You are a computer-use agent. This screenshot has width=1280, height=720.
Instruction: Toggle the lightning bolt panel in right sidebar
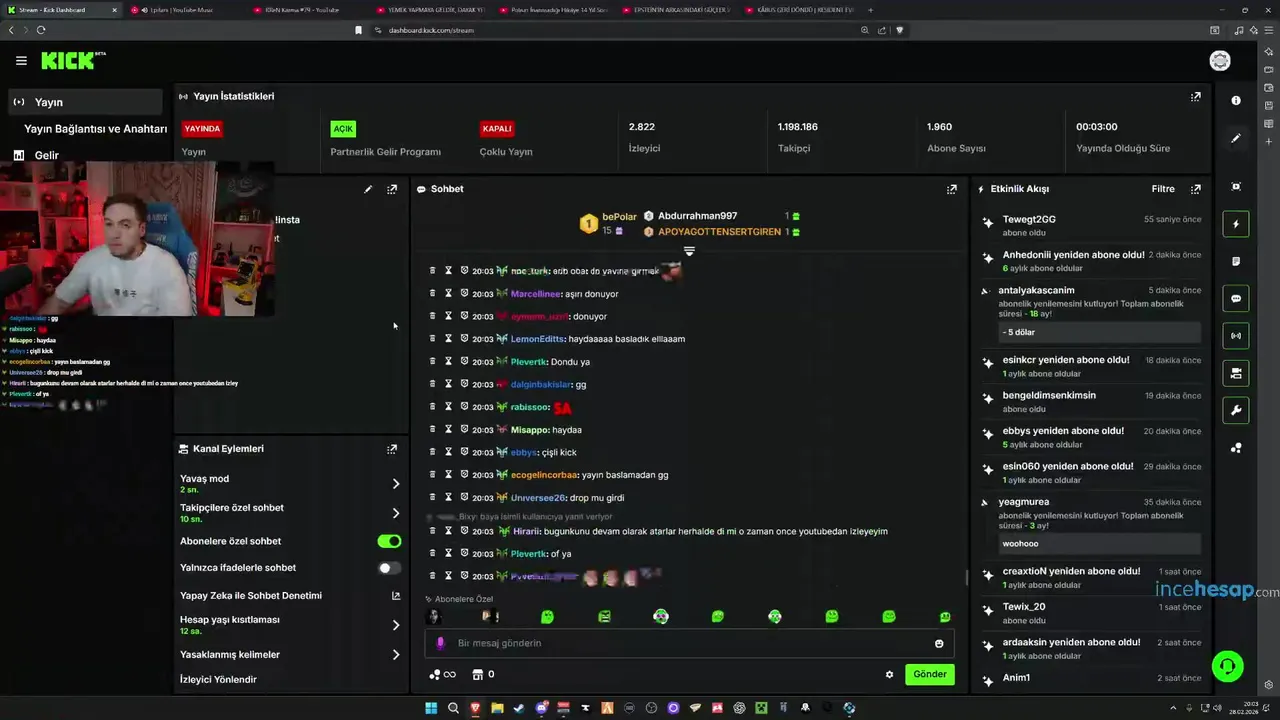tap(1236, 224)
